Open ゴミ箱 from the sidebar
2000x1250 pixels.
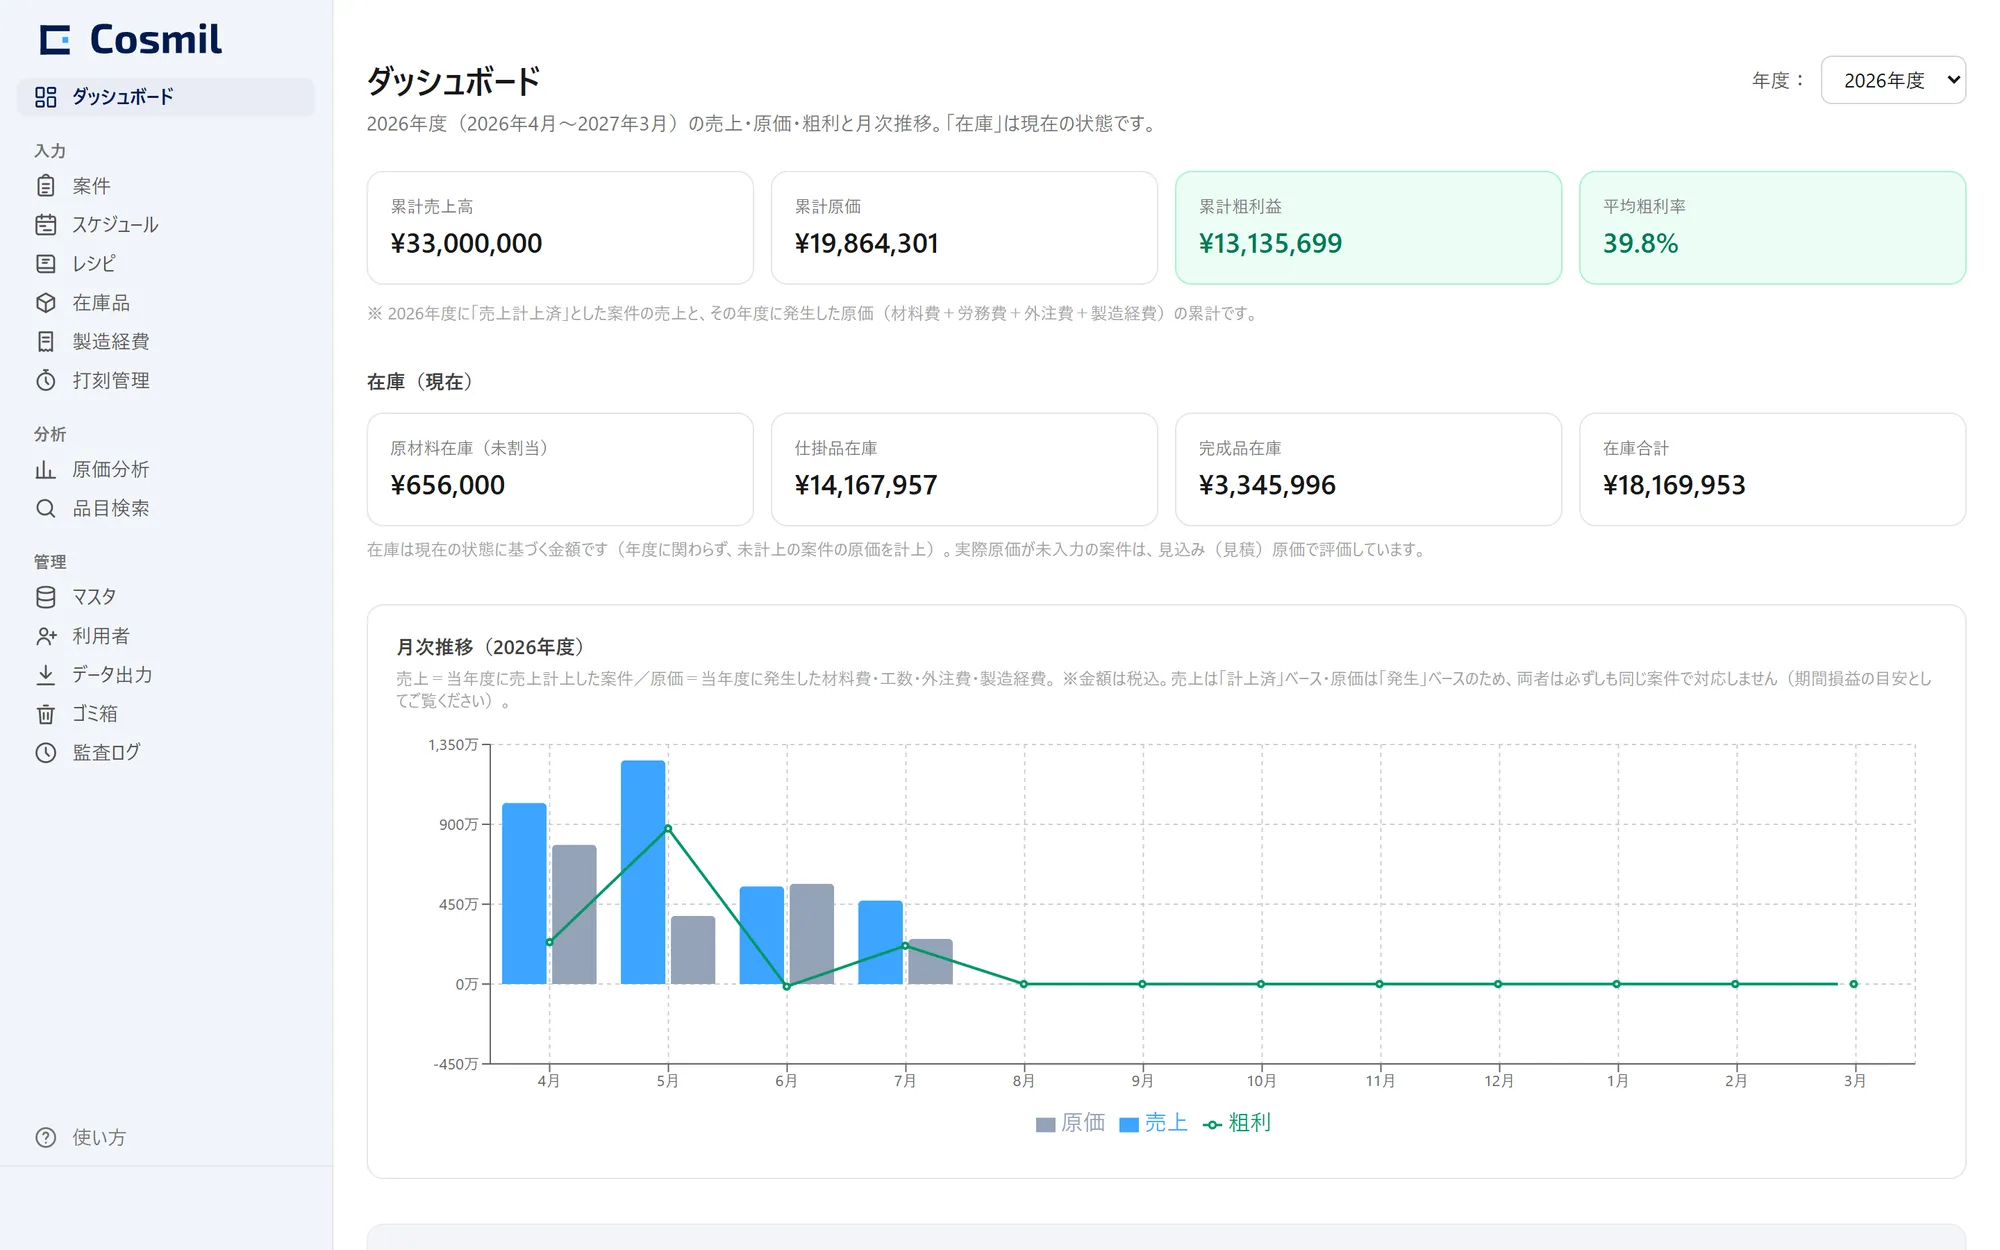tap(166, 714)
